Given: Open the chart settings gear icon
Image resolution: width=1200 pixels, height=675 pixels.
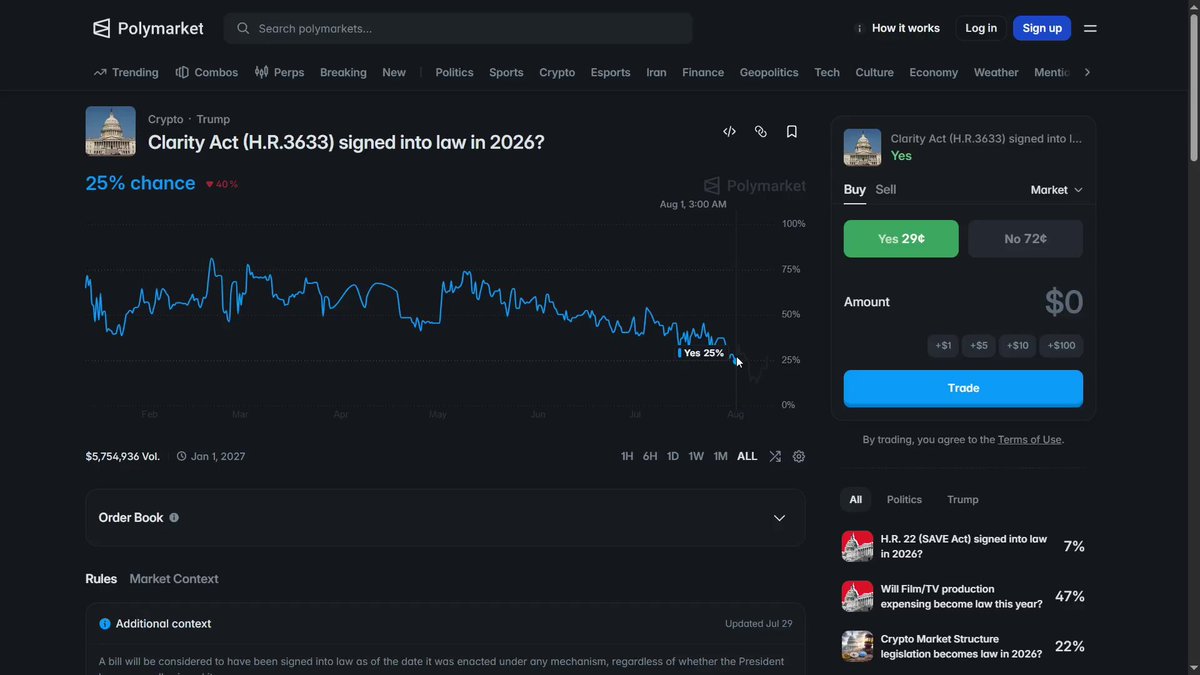Looking at the screenshot, I should click(x=799, y=456).
